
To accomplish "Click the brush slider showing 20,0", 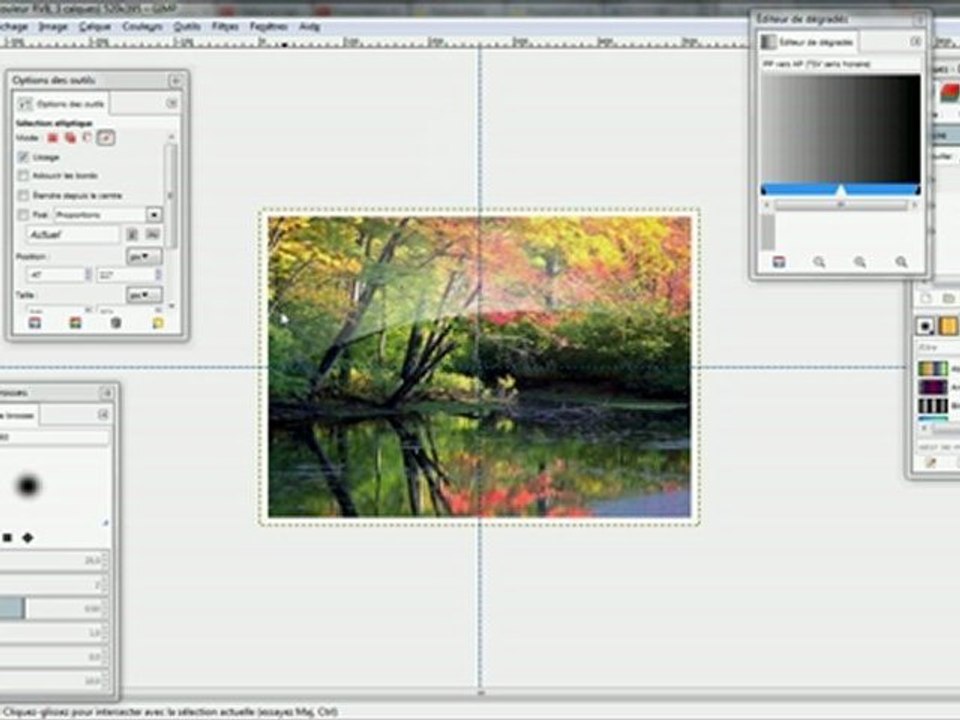I will (x=54, y=560).
